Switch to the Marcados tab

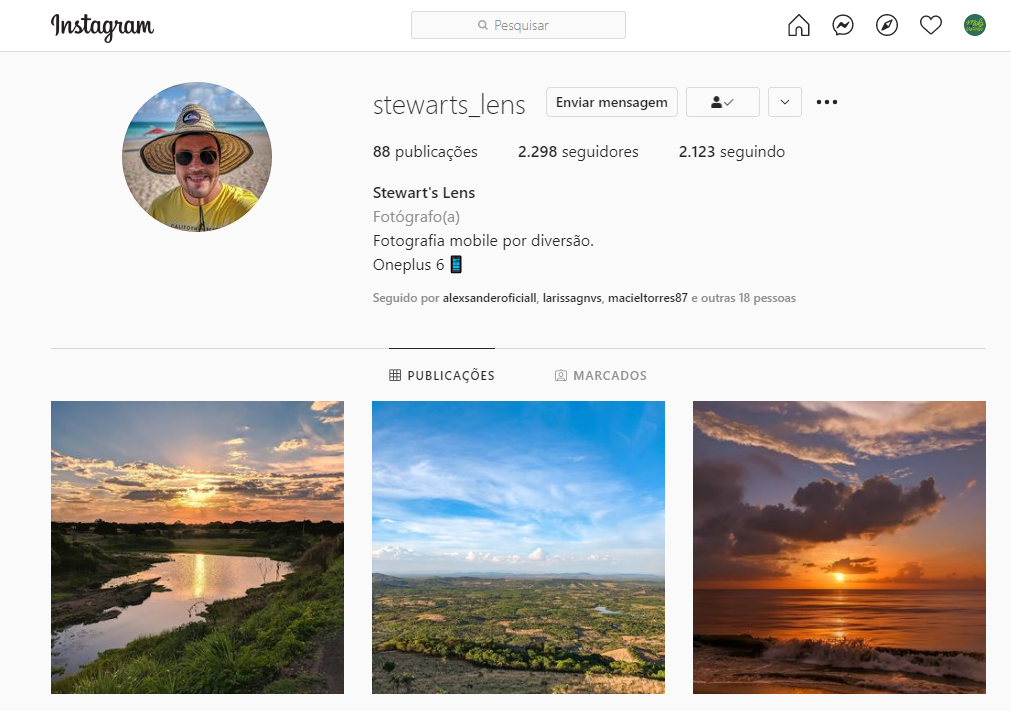coord(601,376)
